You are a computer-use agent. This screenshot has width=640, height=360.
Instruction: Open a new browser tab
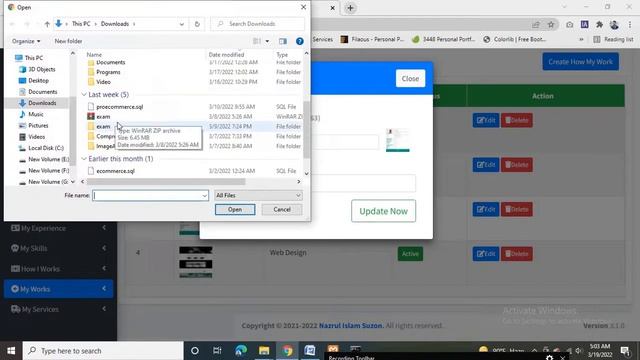pyautogui.click(x=350, y=8)
